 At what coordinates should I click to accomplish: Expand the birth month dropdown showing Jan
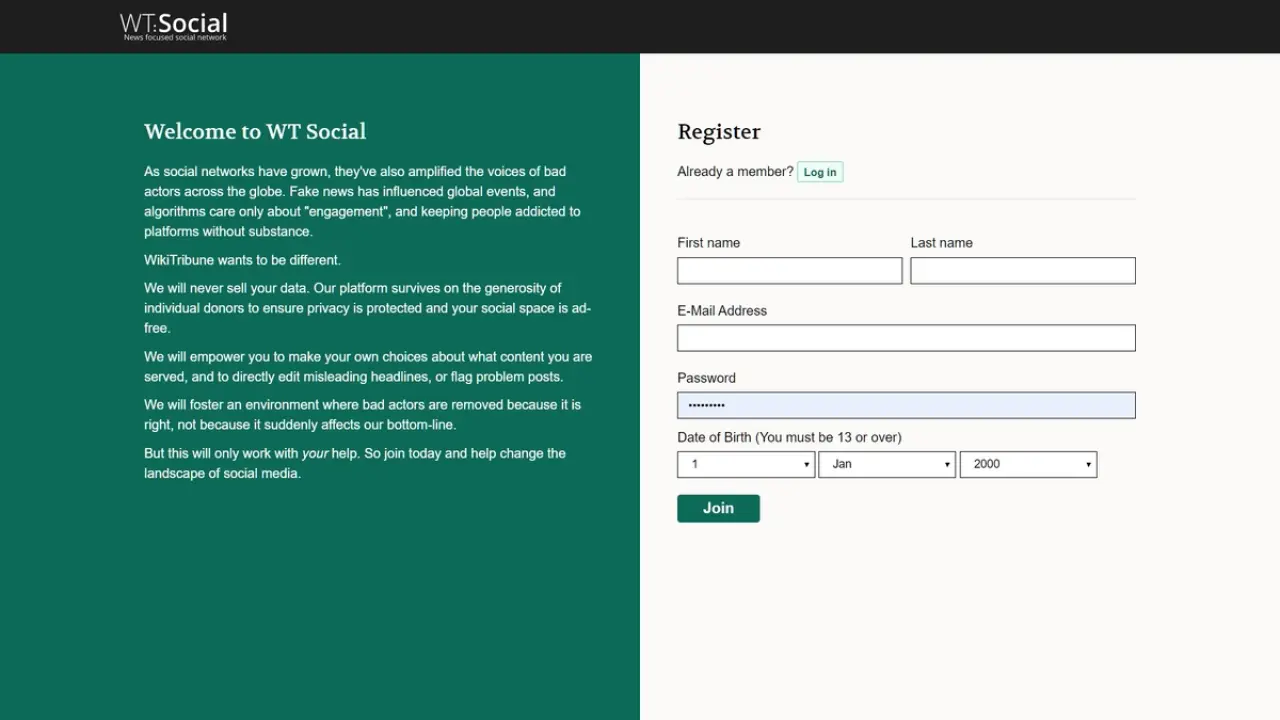(x=887, y=464)
